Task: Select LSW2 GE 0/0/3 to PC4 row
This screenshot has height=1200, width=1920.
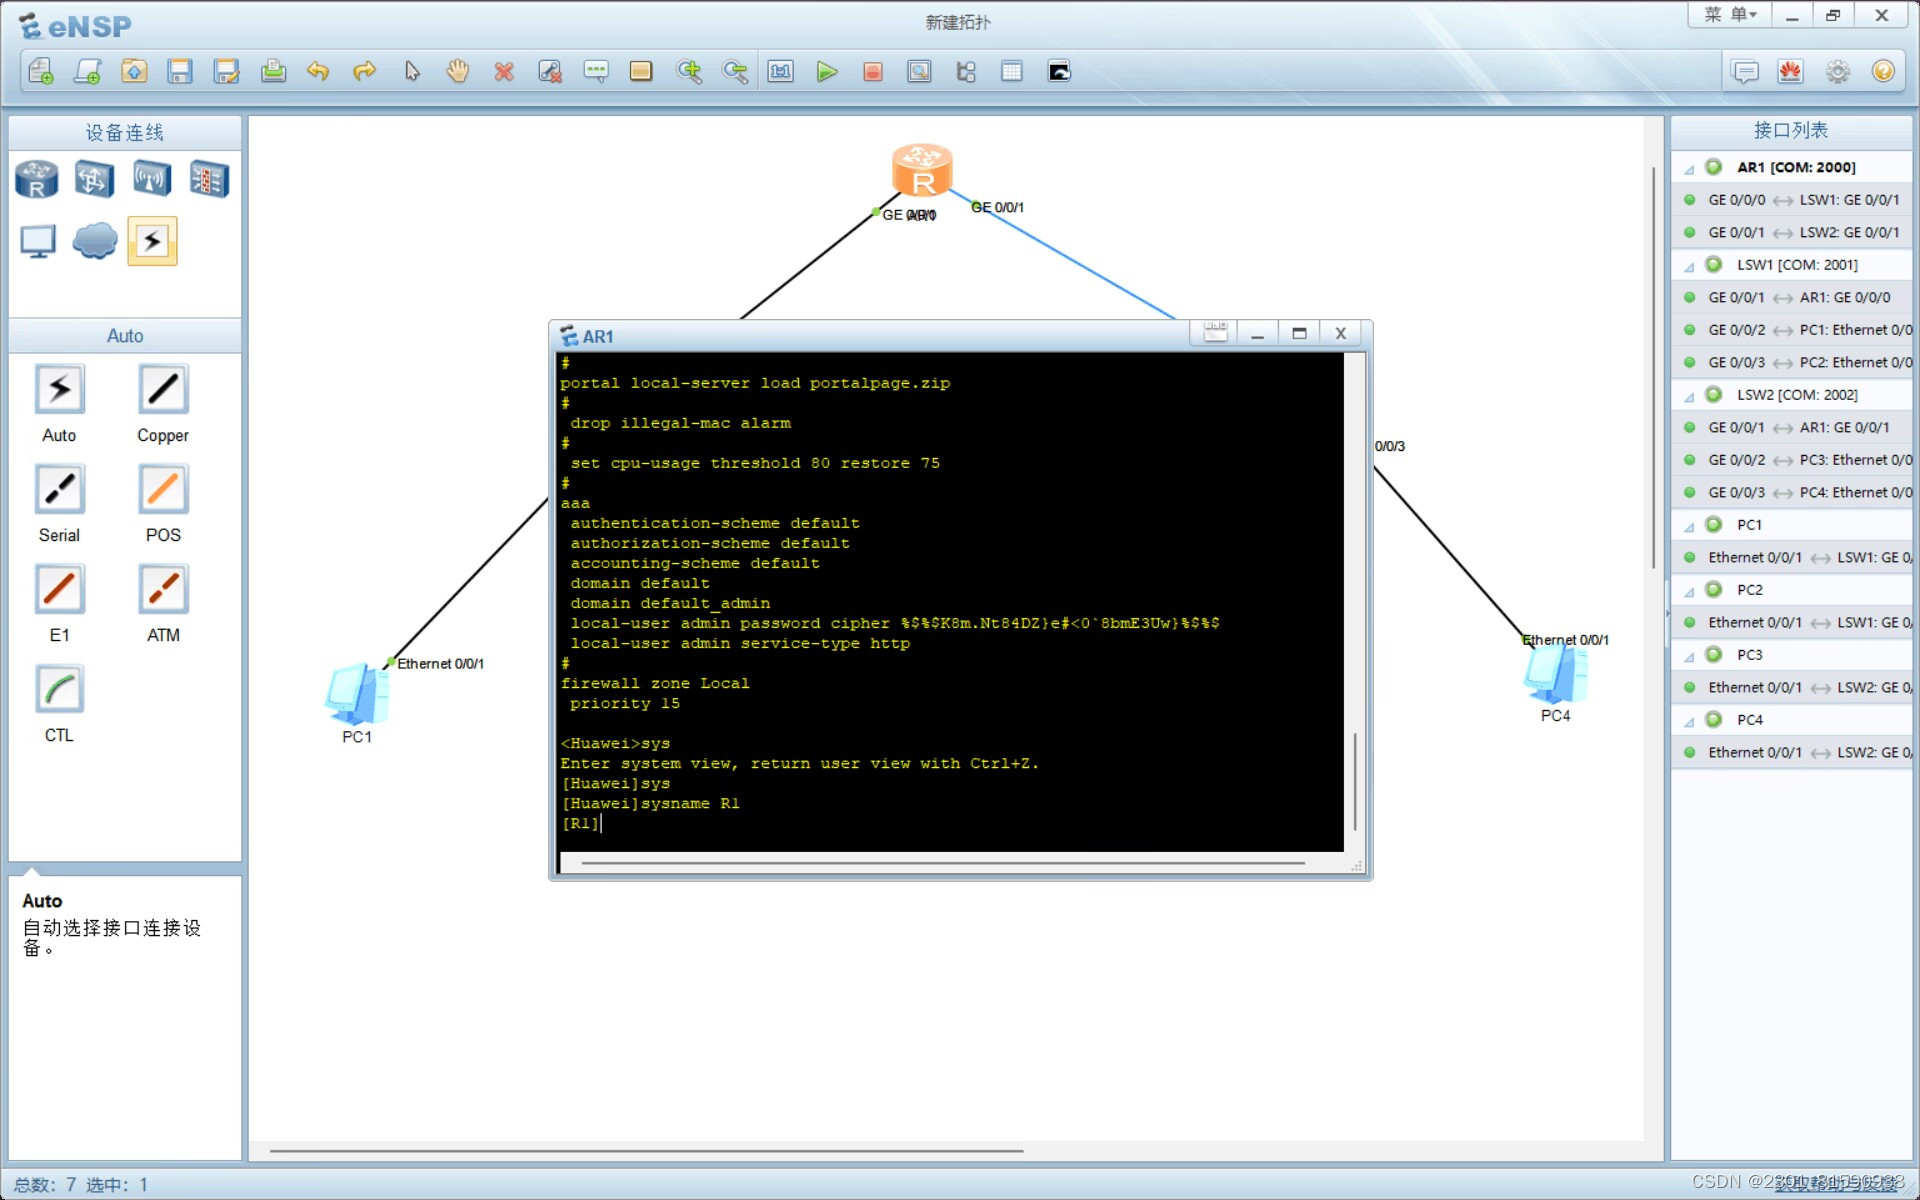Action: (1792, 492)
